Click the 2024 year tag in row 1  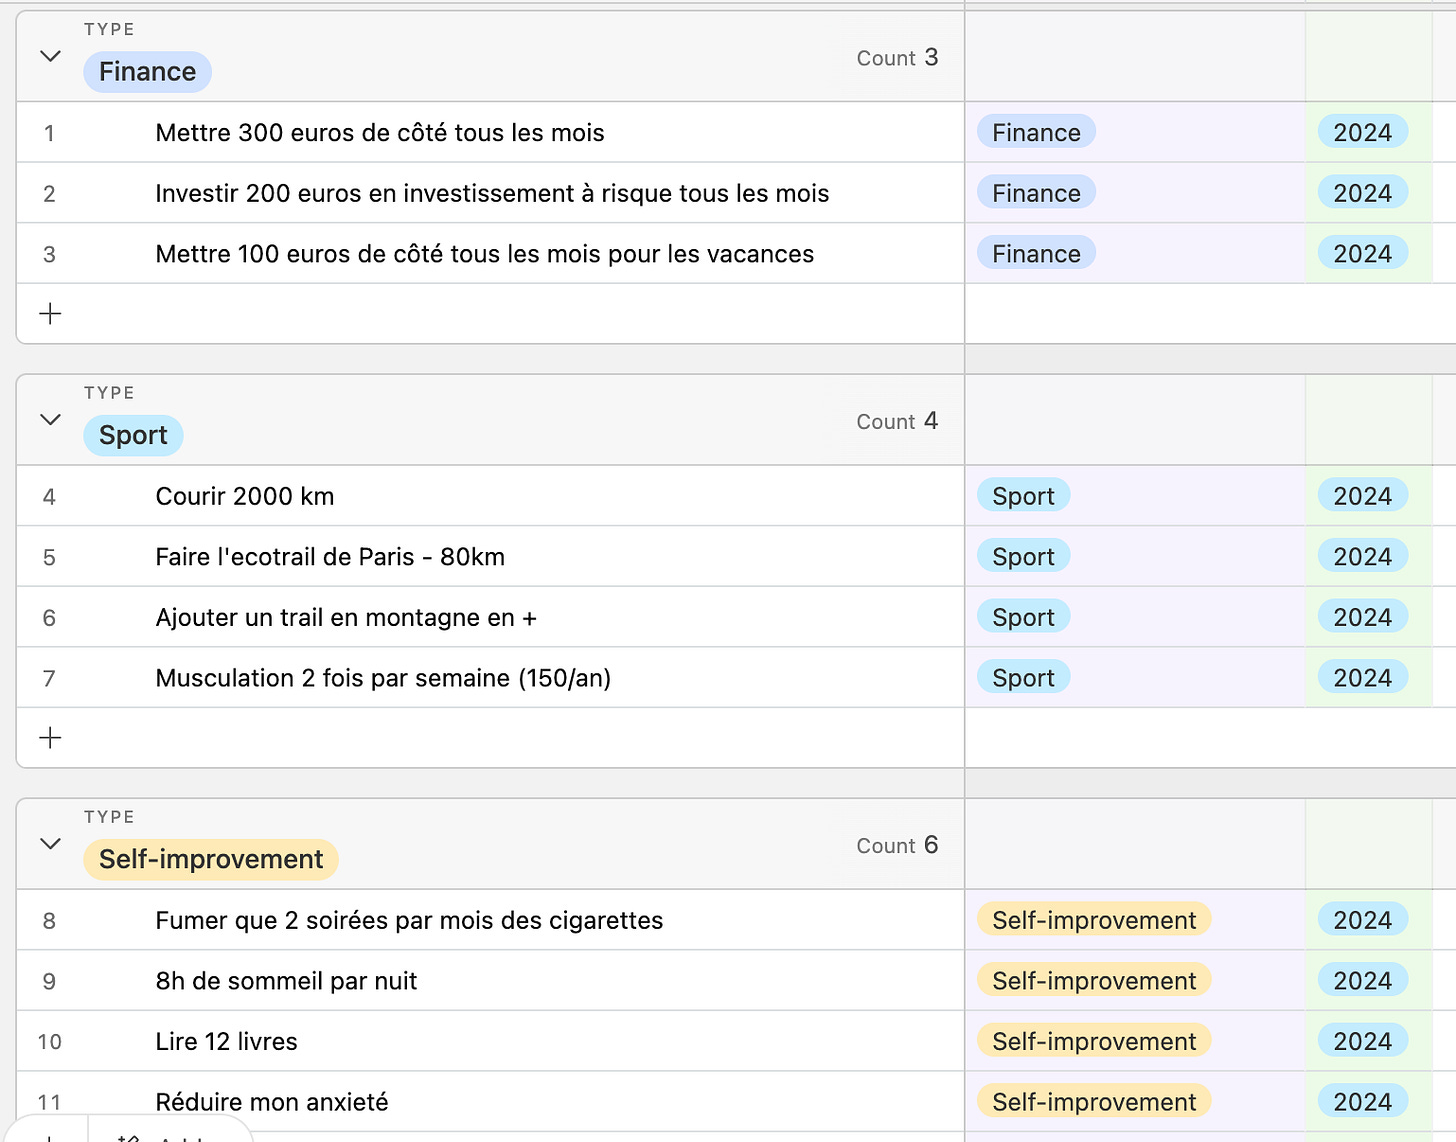pyautogui.click(x=1362, y=133)
